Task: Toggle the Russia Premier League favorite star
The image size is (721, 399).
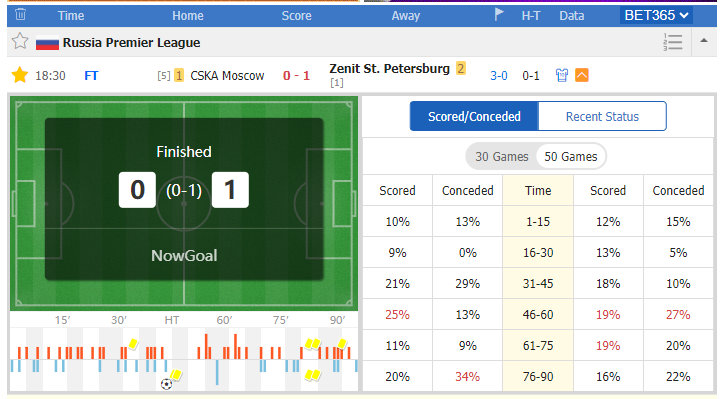Action: (20, 41)
